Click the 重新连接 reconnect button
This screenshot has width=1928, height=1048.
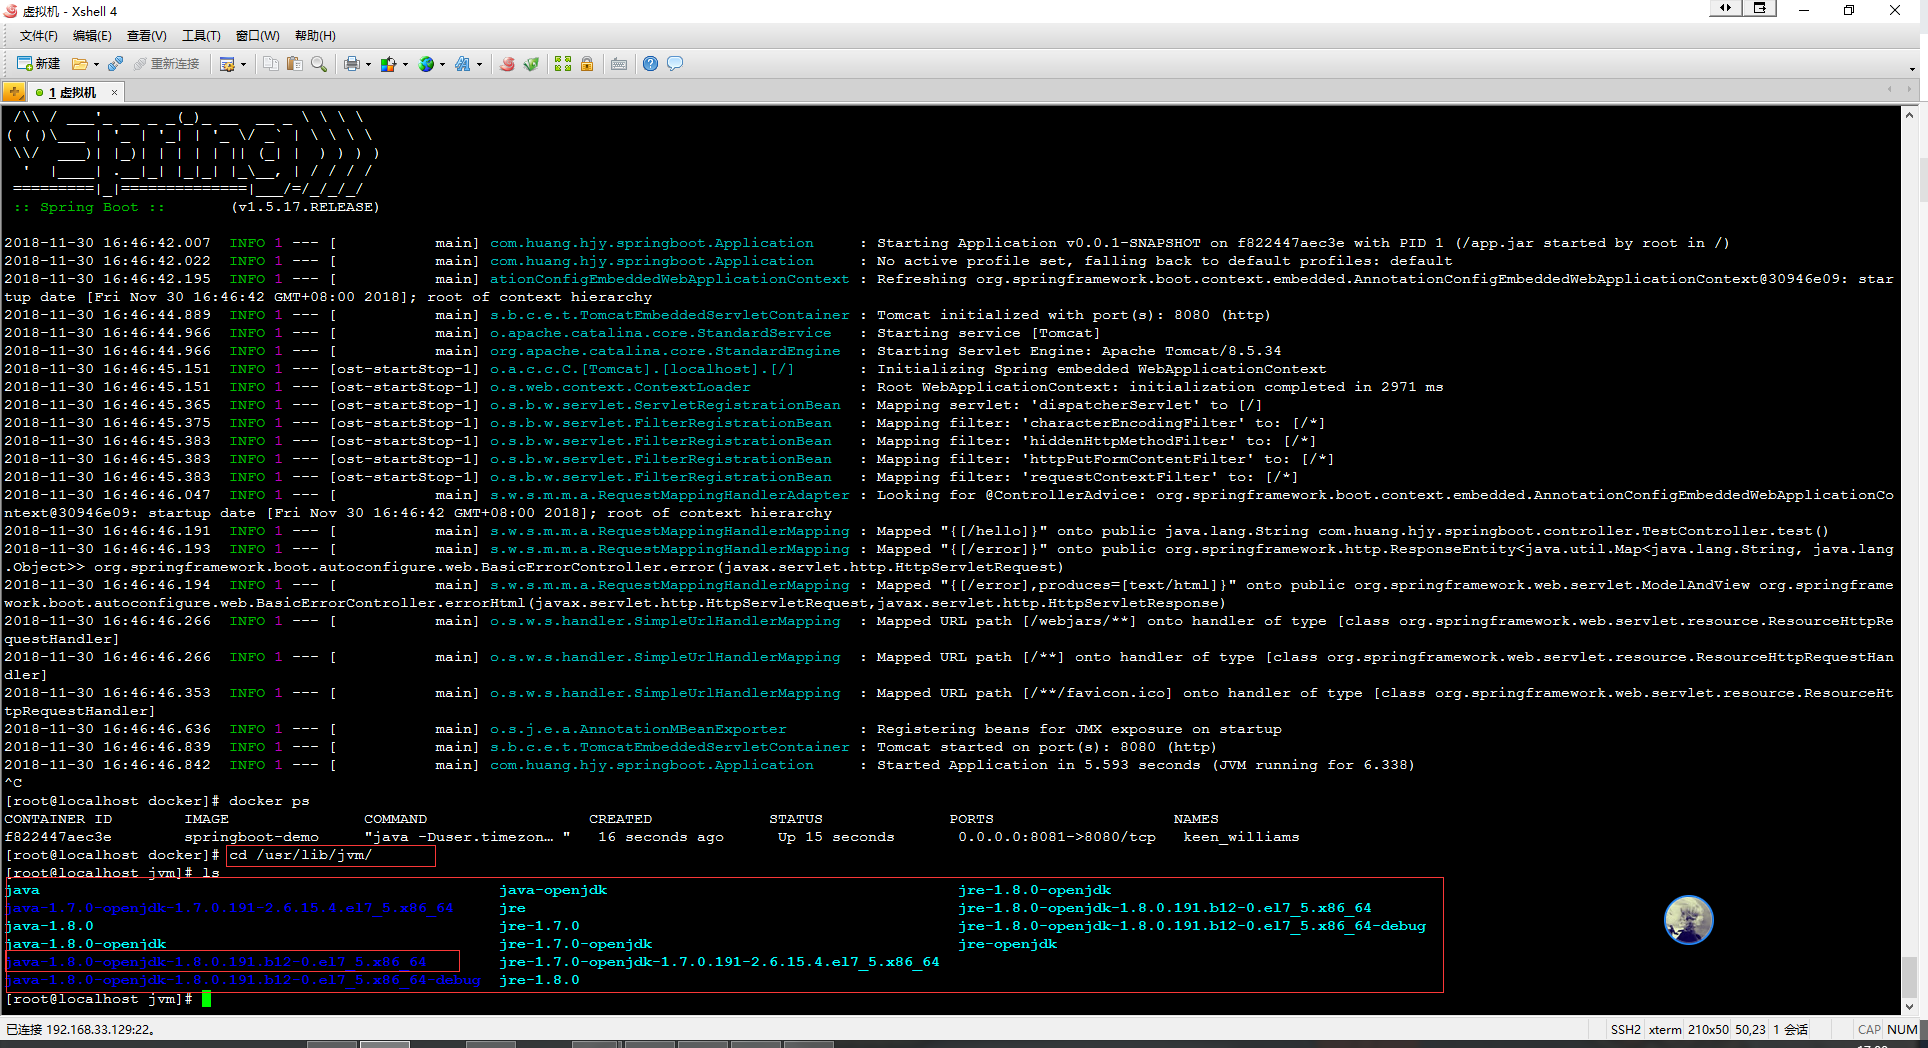click(x=166, y=64)
